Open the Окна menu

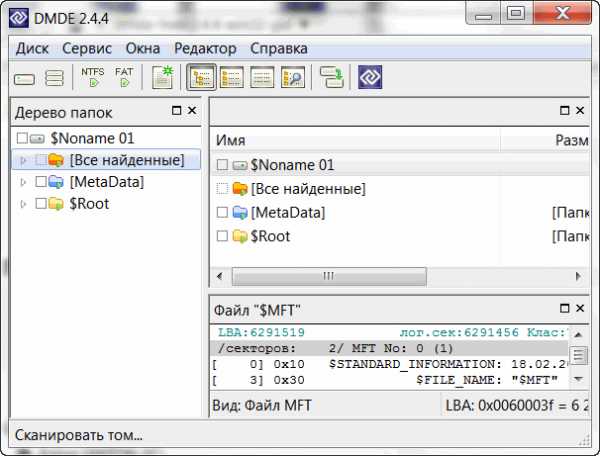[x=143, y=49]
